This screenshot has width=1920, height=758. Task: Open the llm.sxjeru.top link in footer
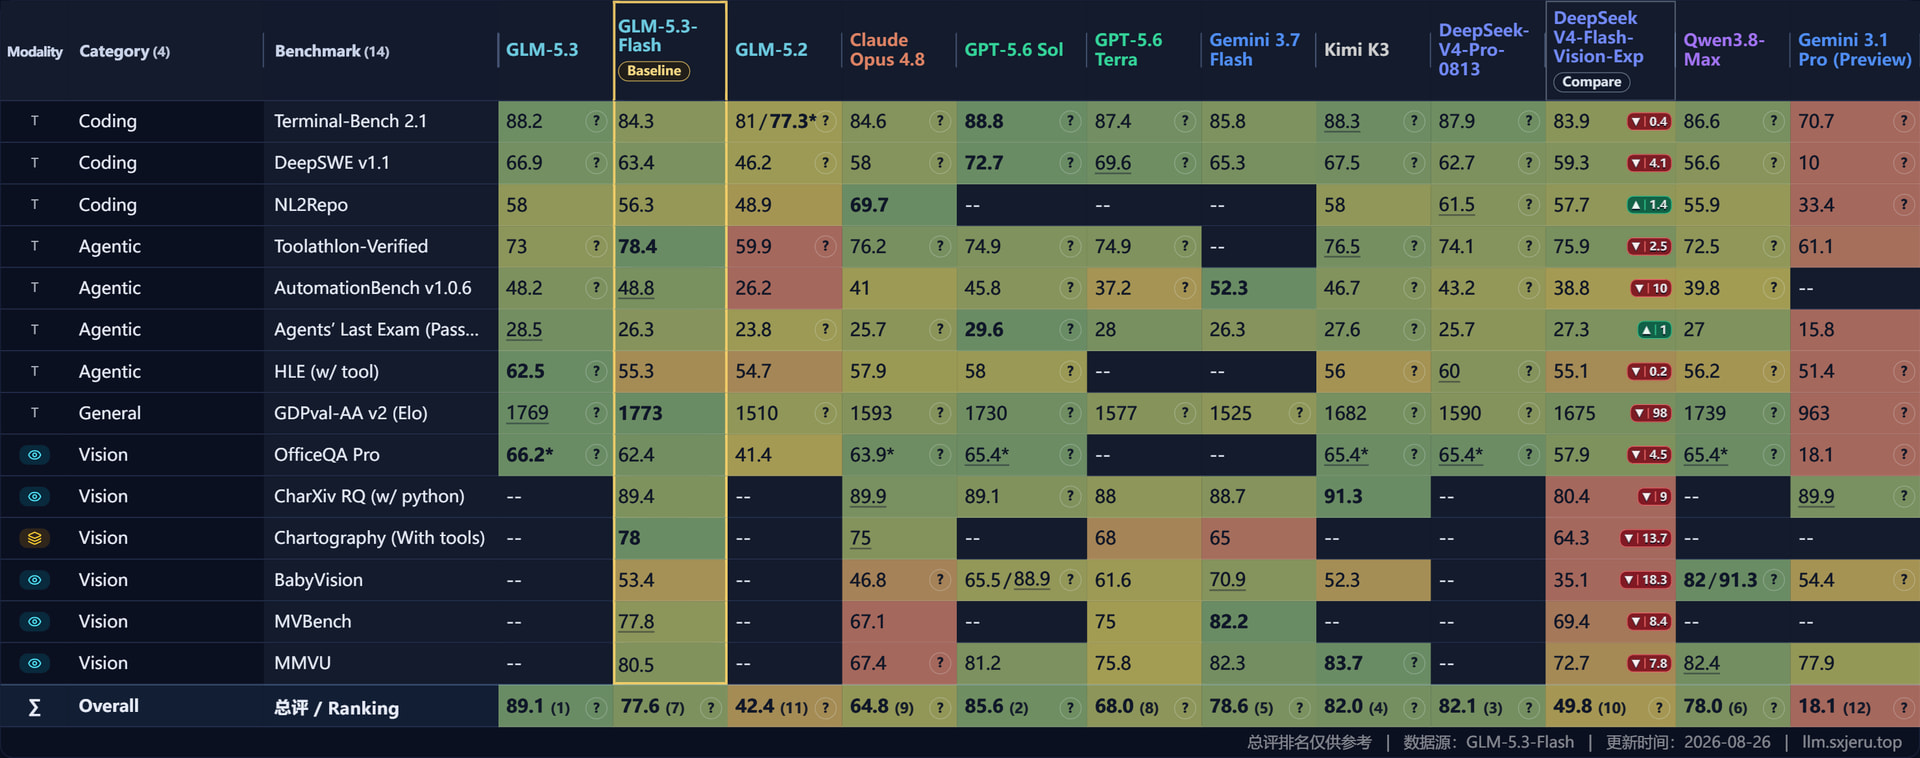tap(1852, 742)
